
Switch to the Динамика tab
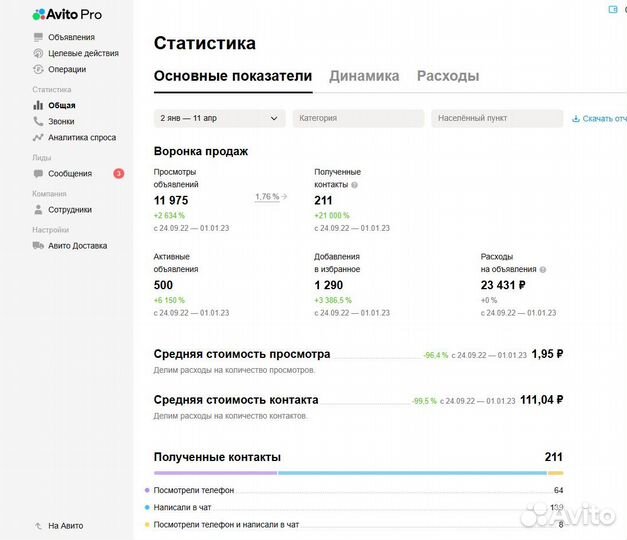pyautogui.click(x=364, y=76)
